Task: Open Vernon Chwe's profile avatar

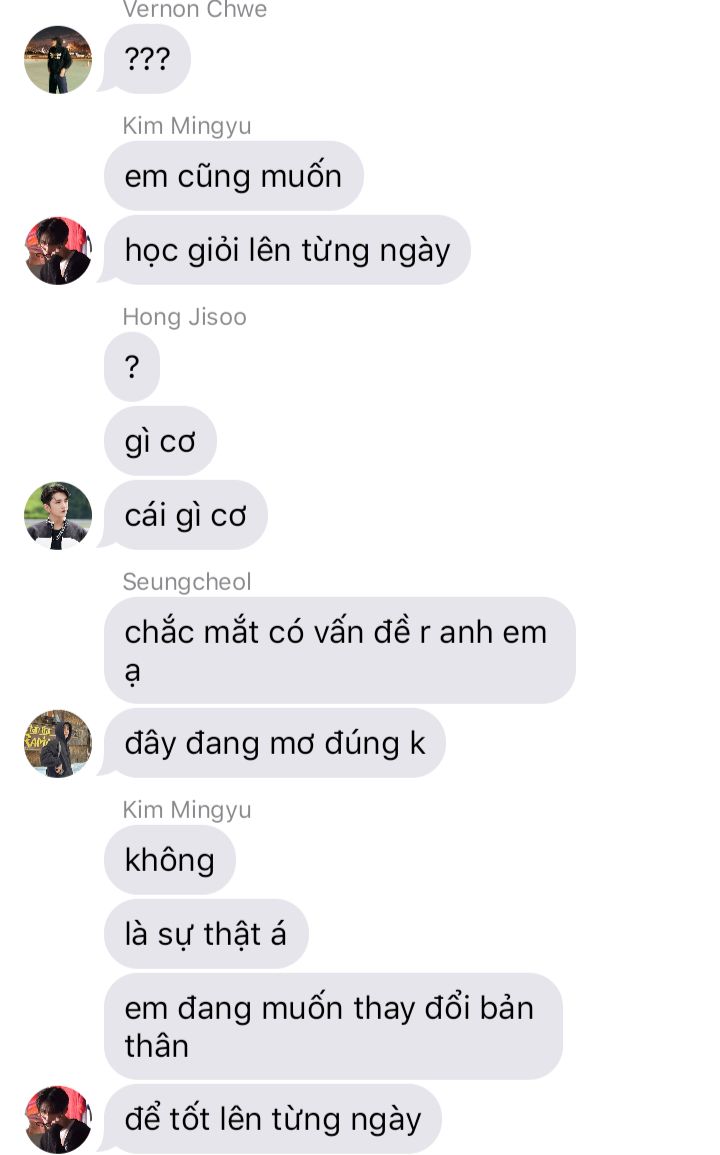Action: [x=58, y=60]
